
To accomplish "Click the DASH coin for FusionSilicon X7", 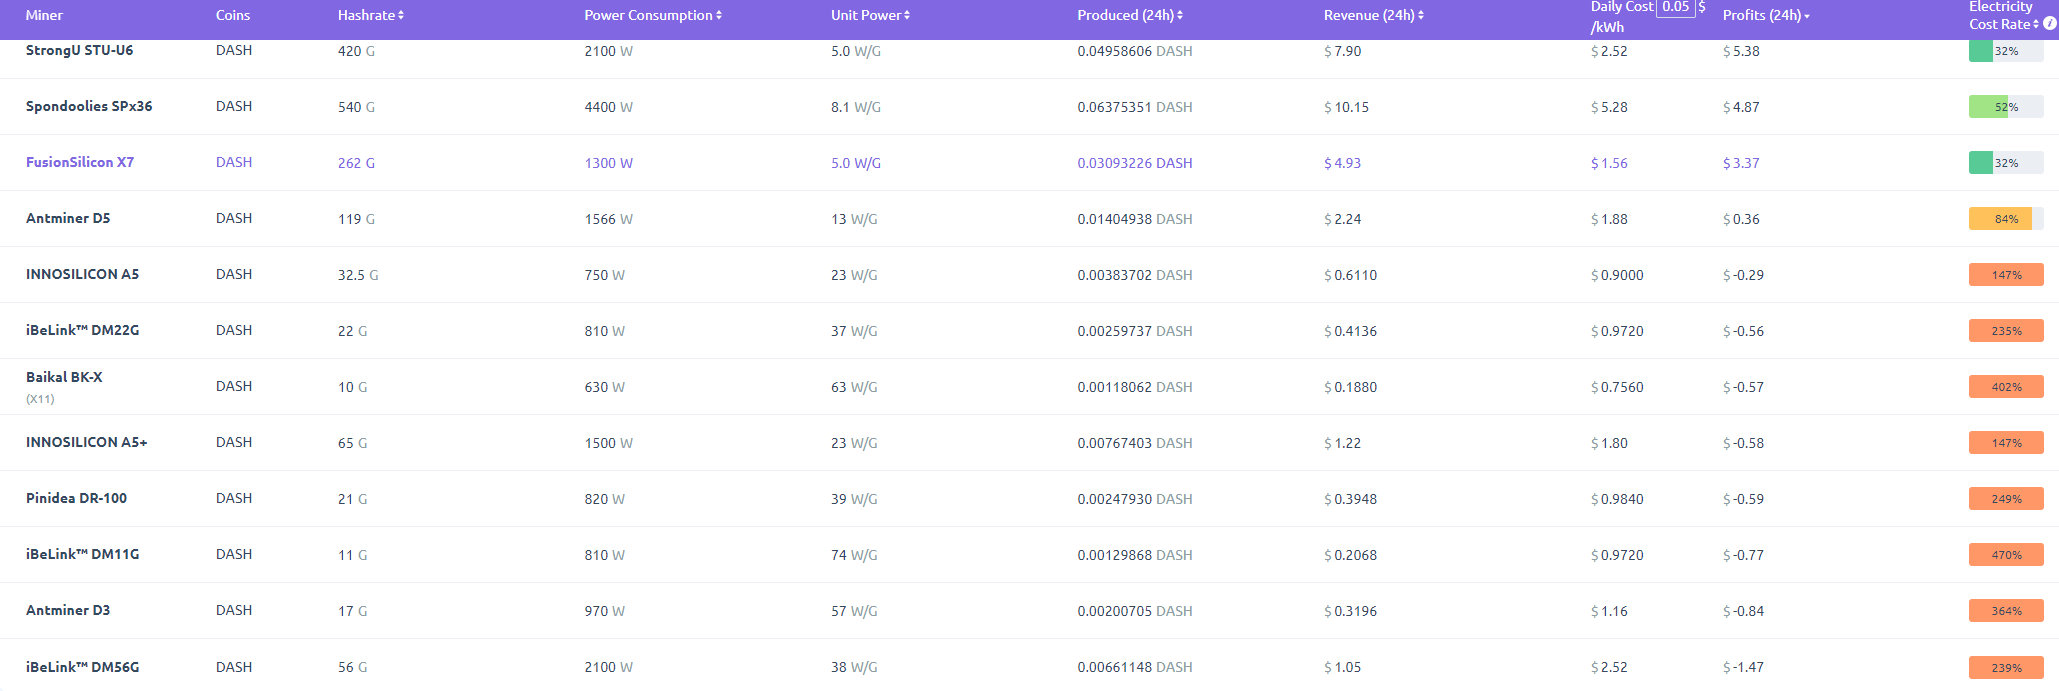I will (234, 162).
